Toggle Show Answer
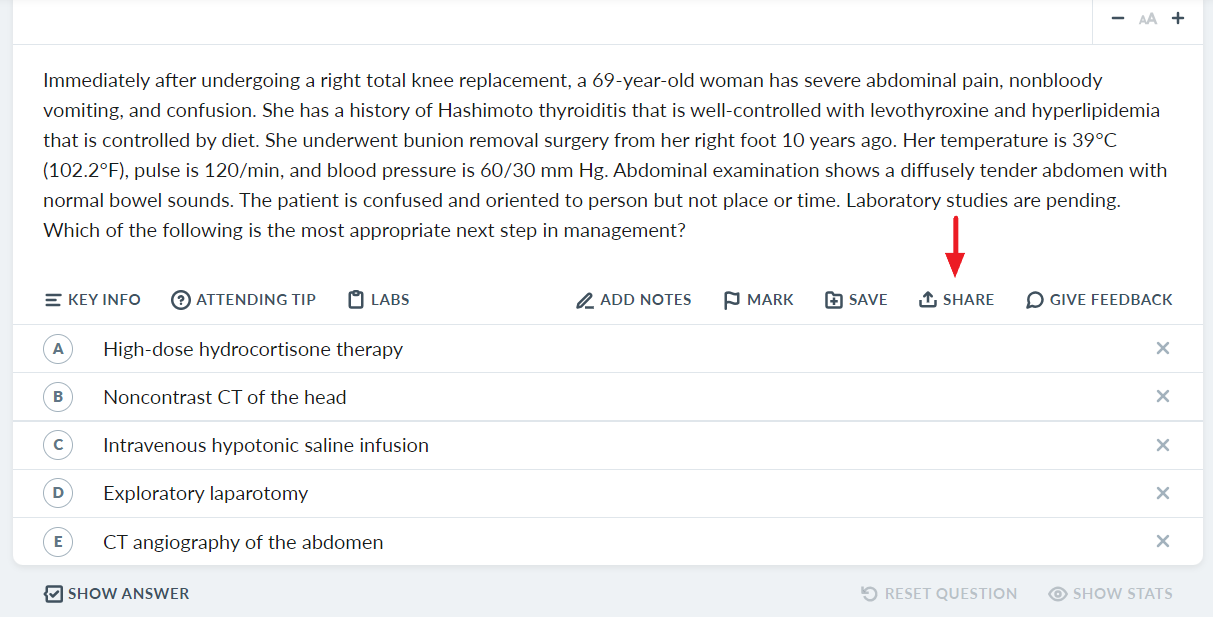This screenshot has height=617, width=1213. [x=117, y=594]
